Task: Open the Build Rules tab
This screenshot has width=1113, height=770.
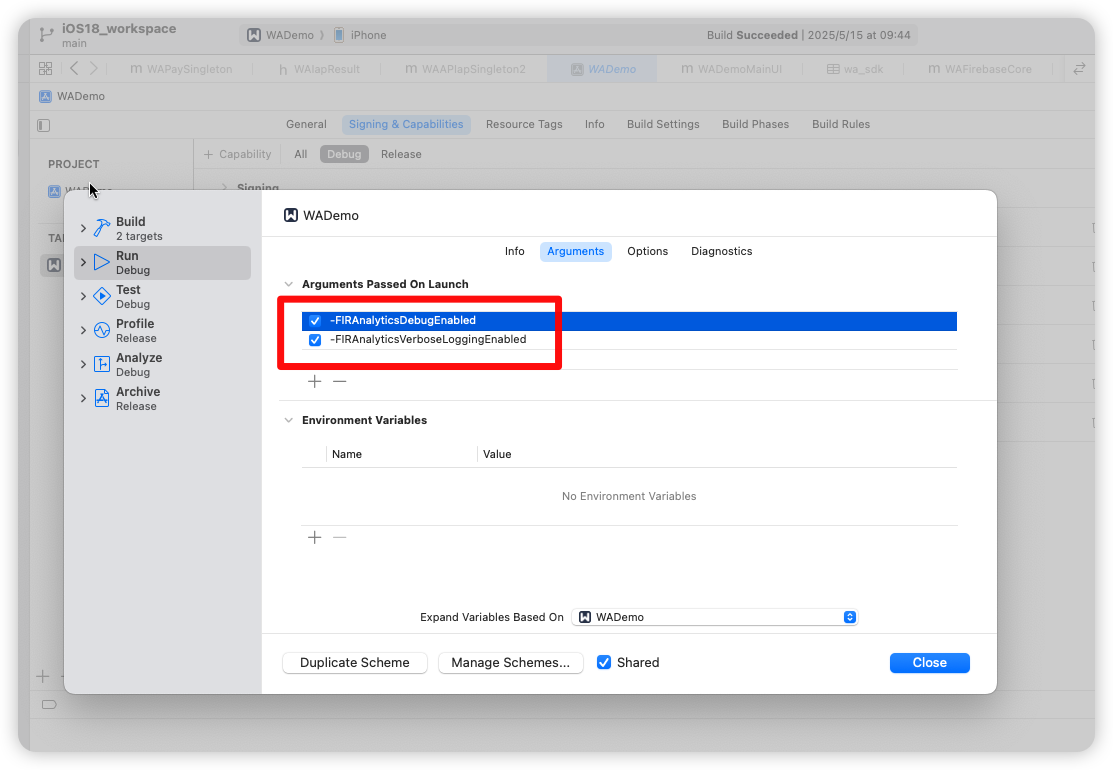Action: 840,124
